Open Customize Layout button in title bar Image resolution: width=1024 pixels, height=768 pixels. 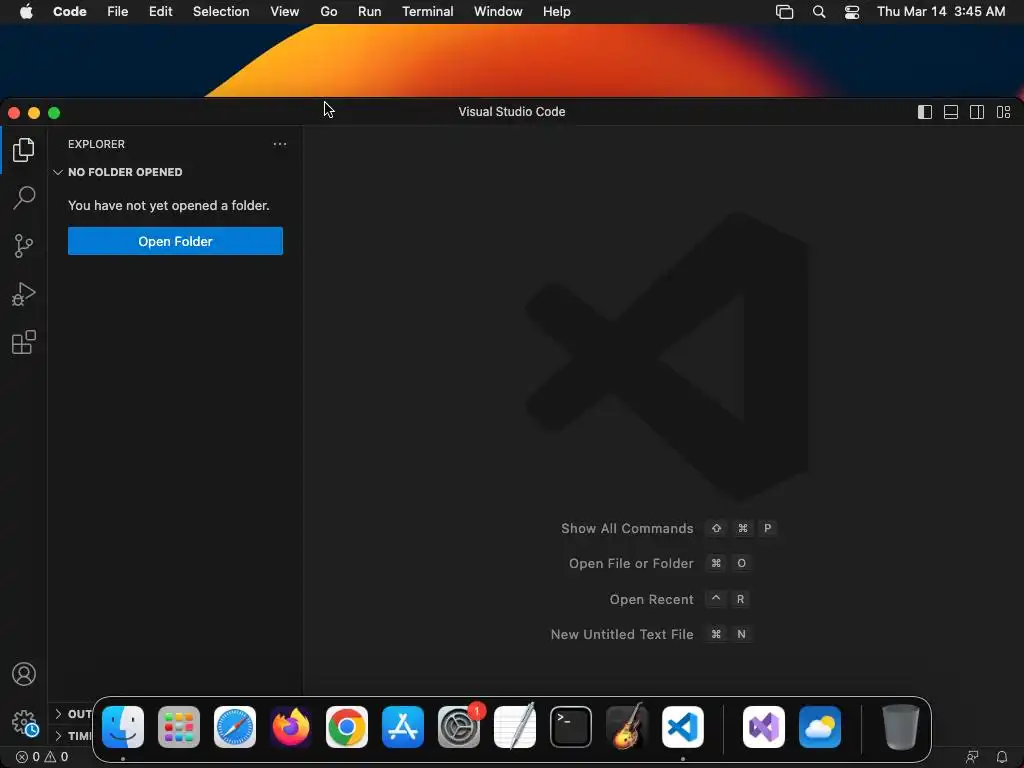coord(1004,112)
